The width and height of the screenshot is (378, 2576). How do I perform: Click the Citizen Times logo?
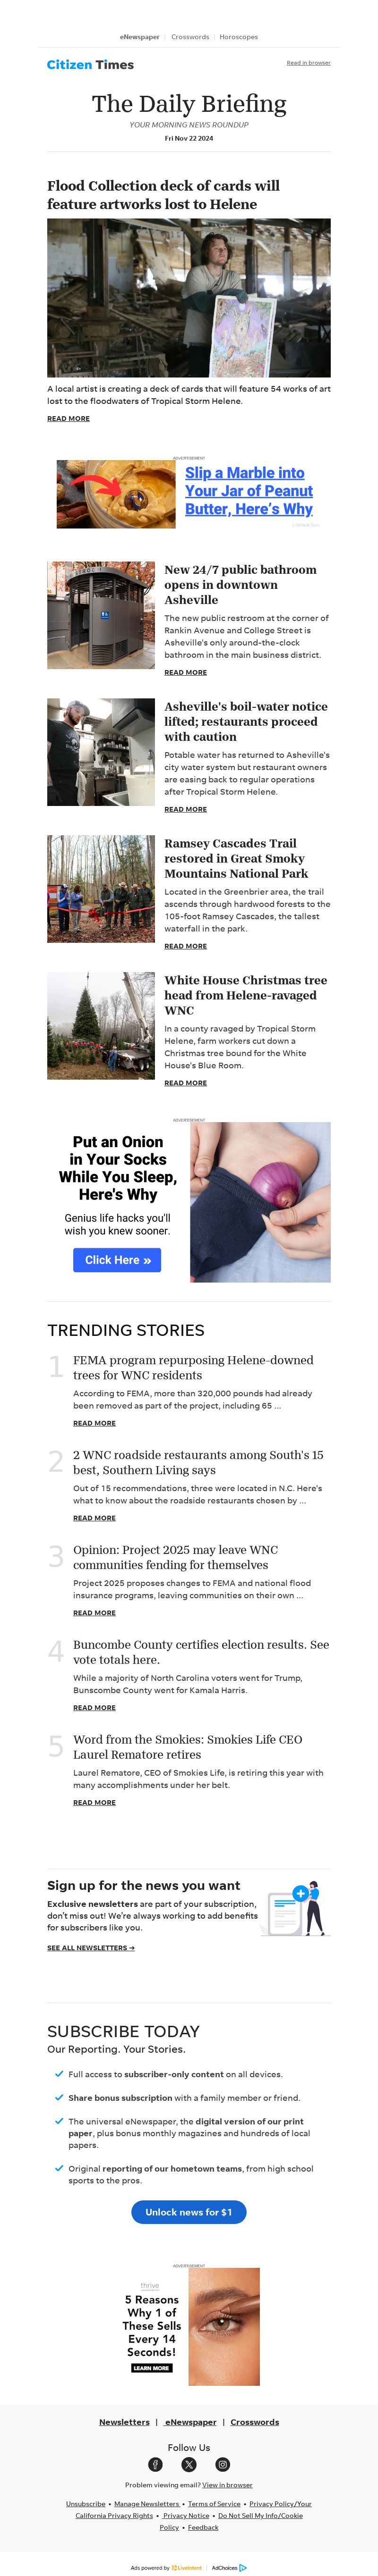click(x=90, y=65)
